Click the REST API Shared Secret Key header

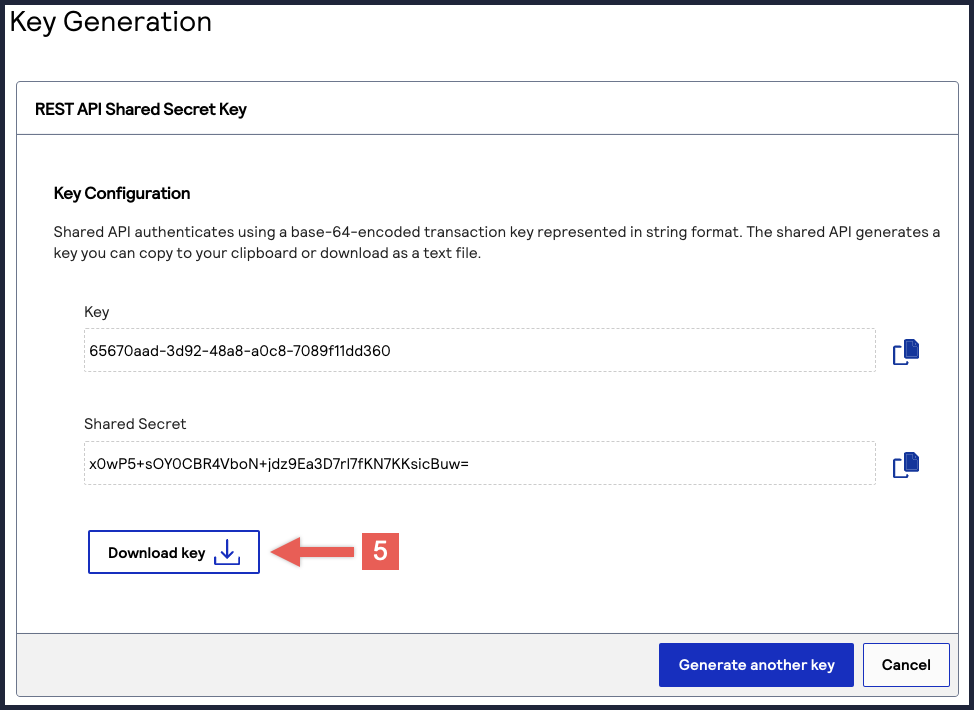click(x=141, y=109)
